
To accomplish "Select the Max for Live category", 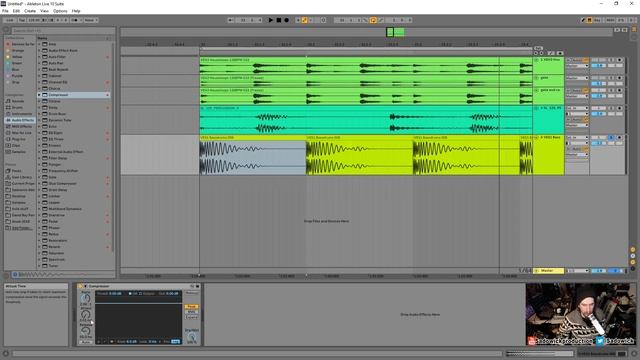I will point(20,133).
